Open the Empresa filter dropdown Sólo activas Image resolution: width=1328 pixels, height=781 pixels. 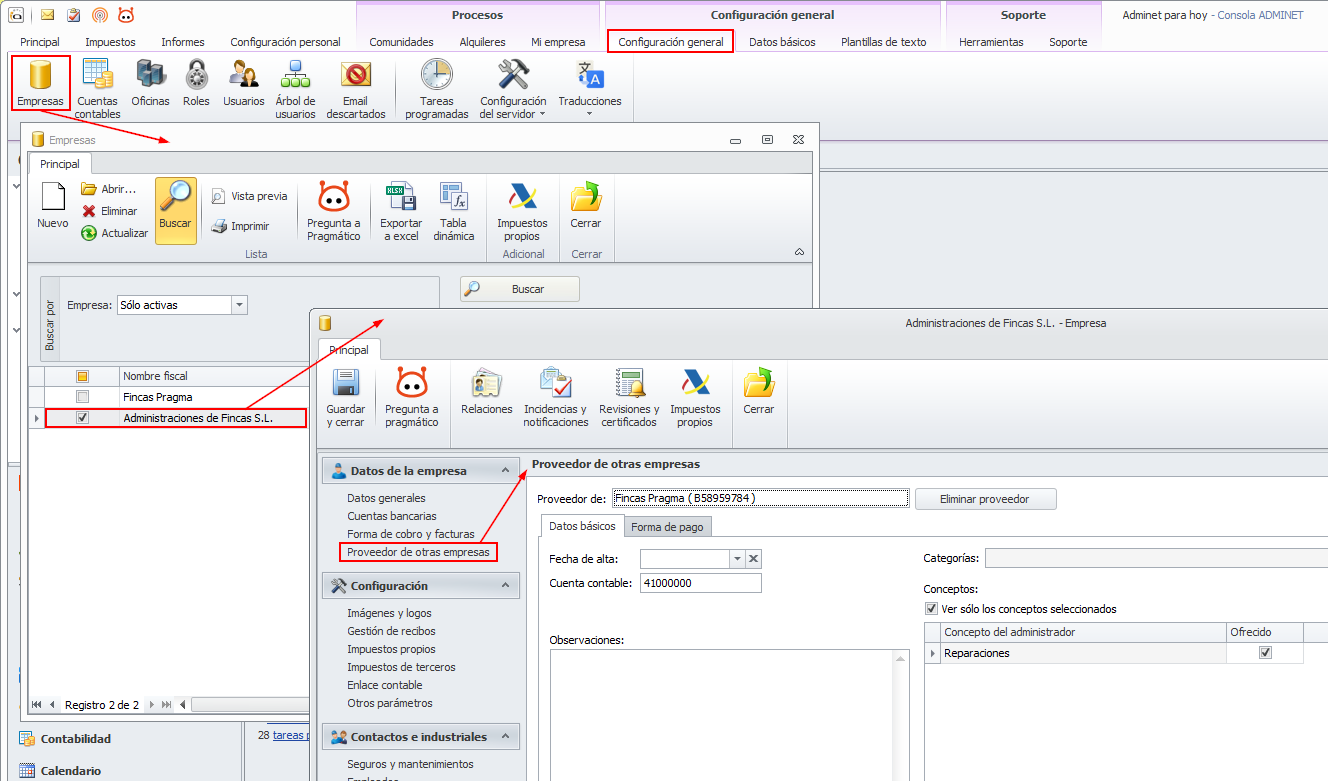239,305
